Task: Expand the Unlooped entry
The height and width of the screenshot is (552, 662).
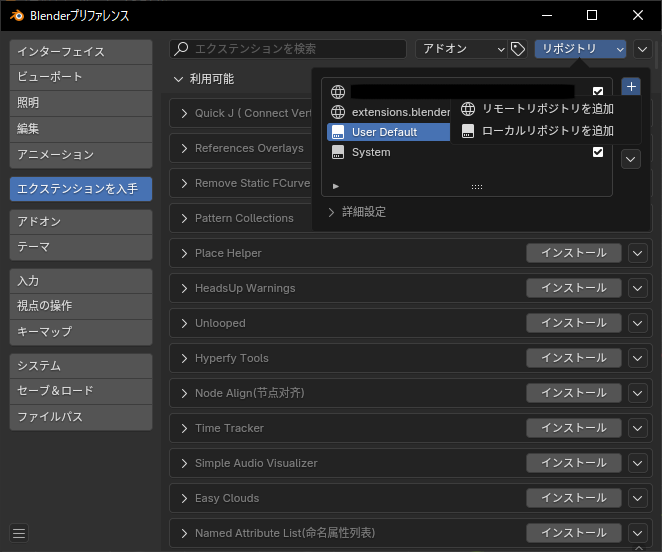Action: [x=184, y=324]
